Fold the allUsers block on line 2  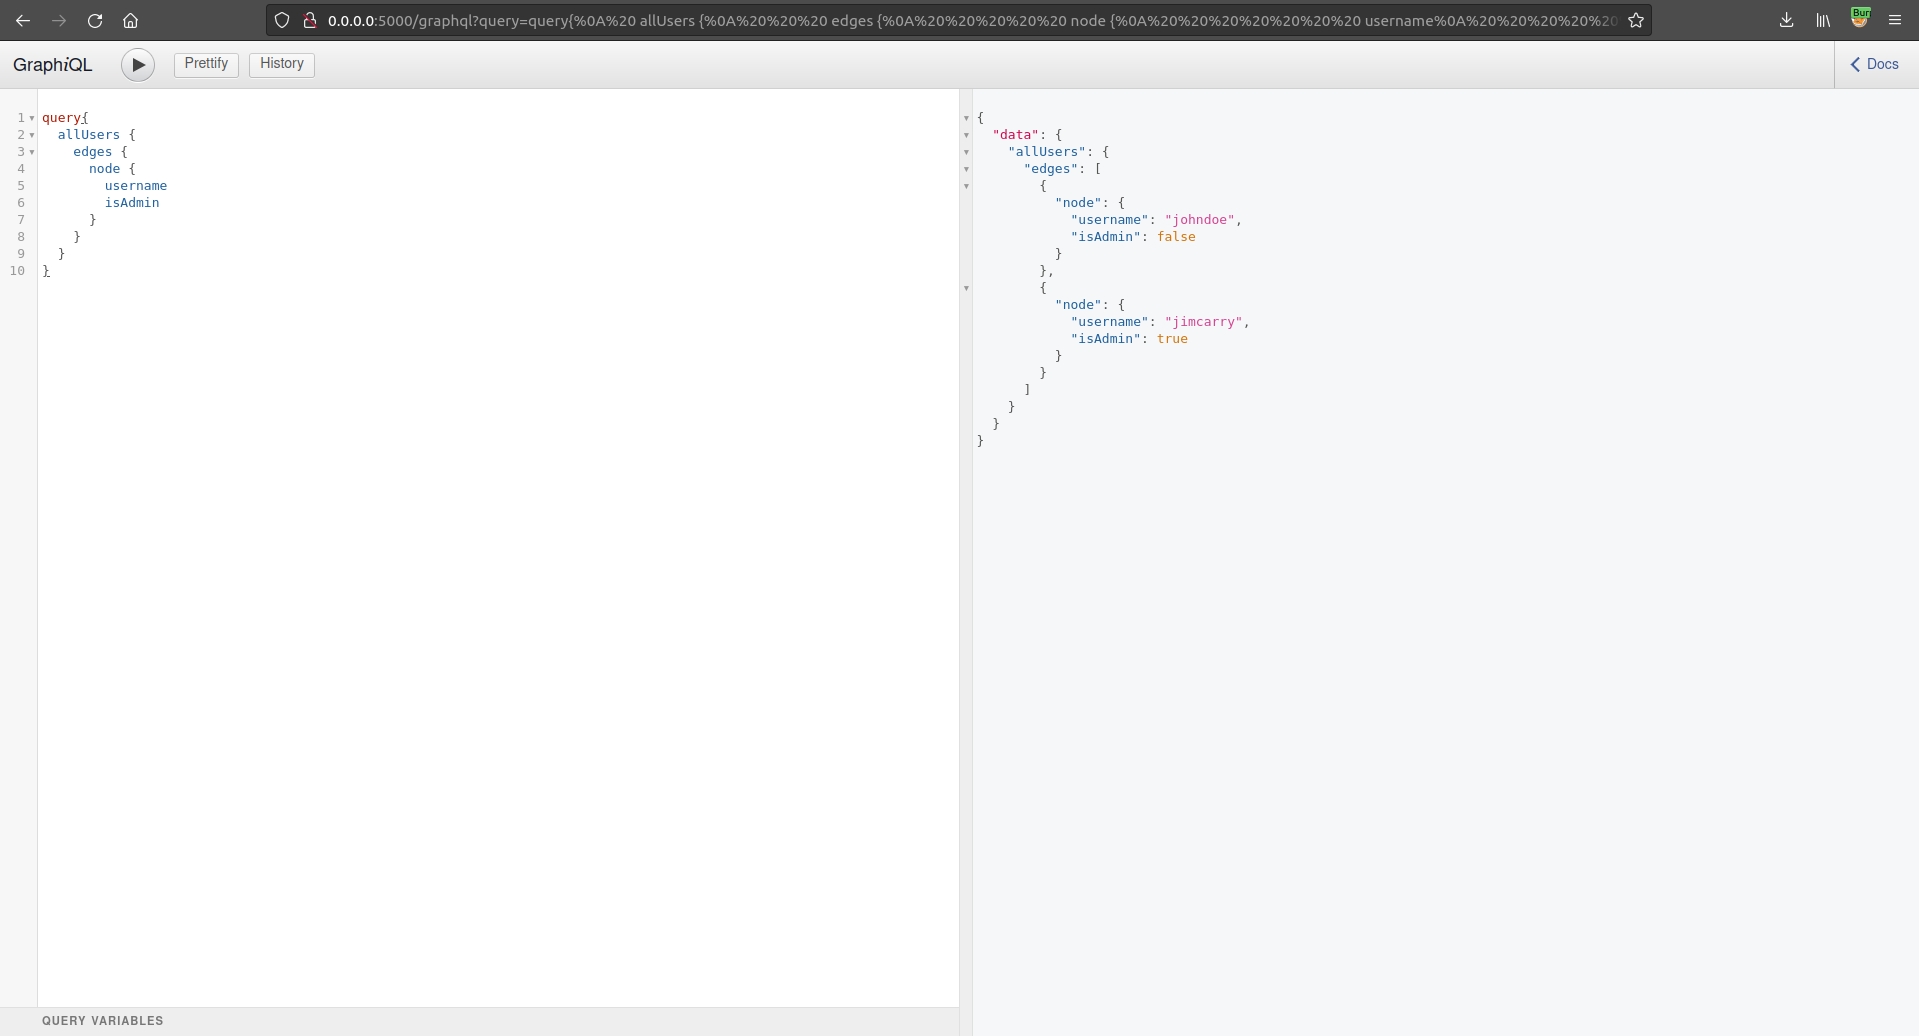(x=32, y=135)
